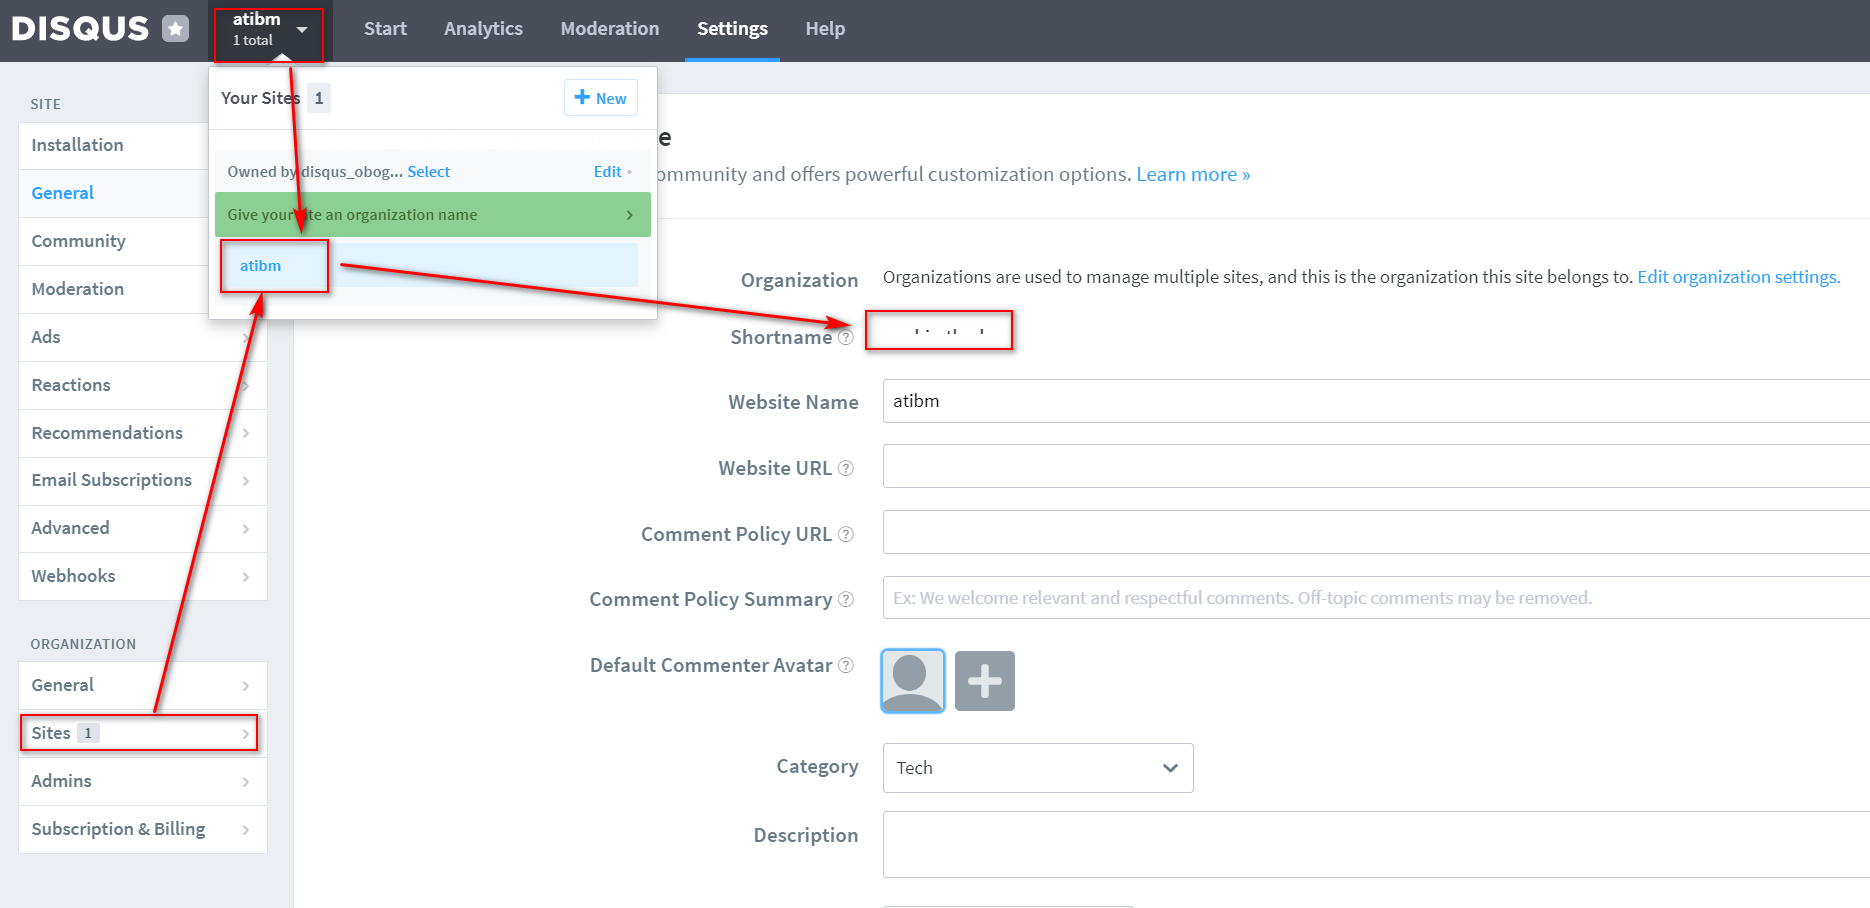This screenshot has width=1870, height=908.
Task: Click the Learn more link
Action: tap(1193, 175)
